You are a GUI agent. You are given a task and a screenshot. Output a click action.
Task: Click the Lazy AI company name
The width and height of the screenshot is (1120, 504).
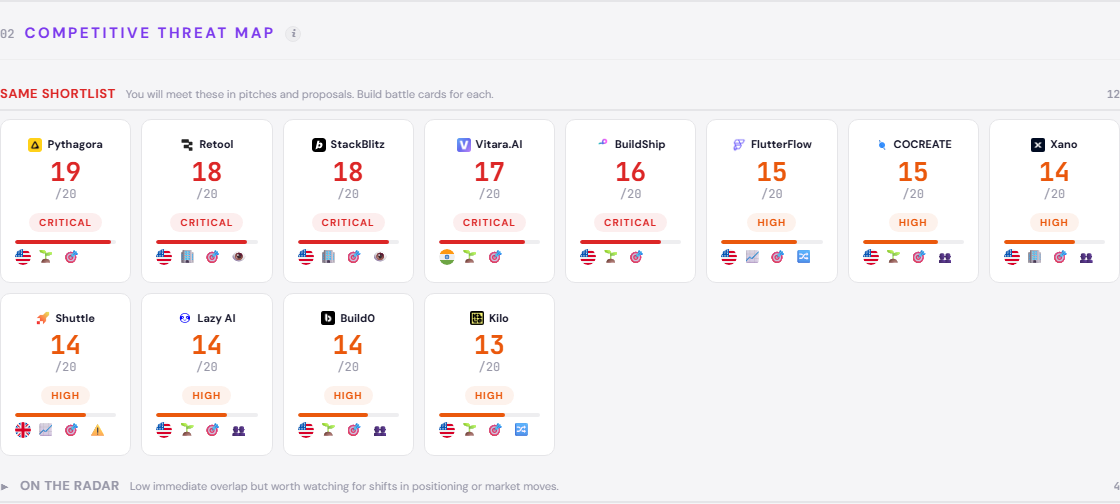click(216, 318)
